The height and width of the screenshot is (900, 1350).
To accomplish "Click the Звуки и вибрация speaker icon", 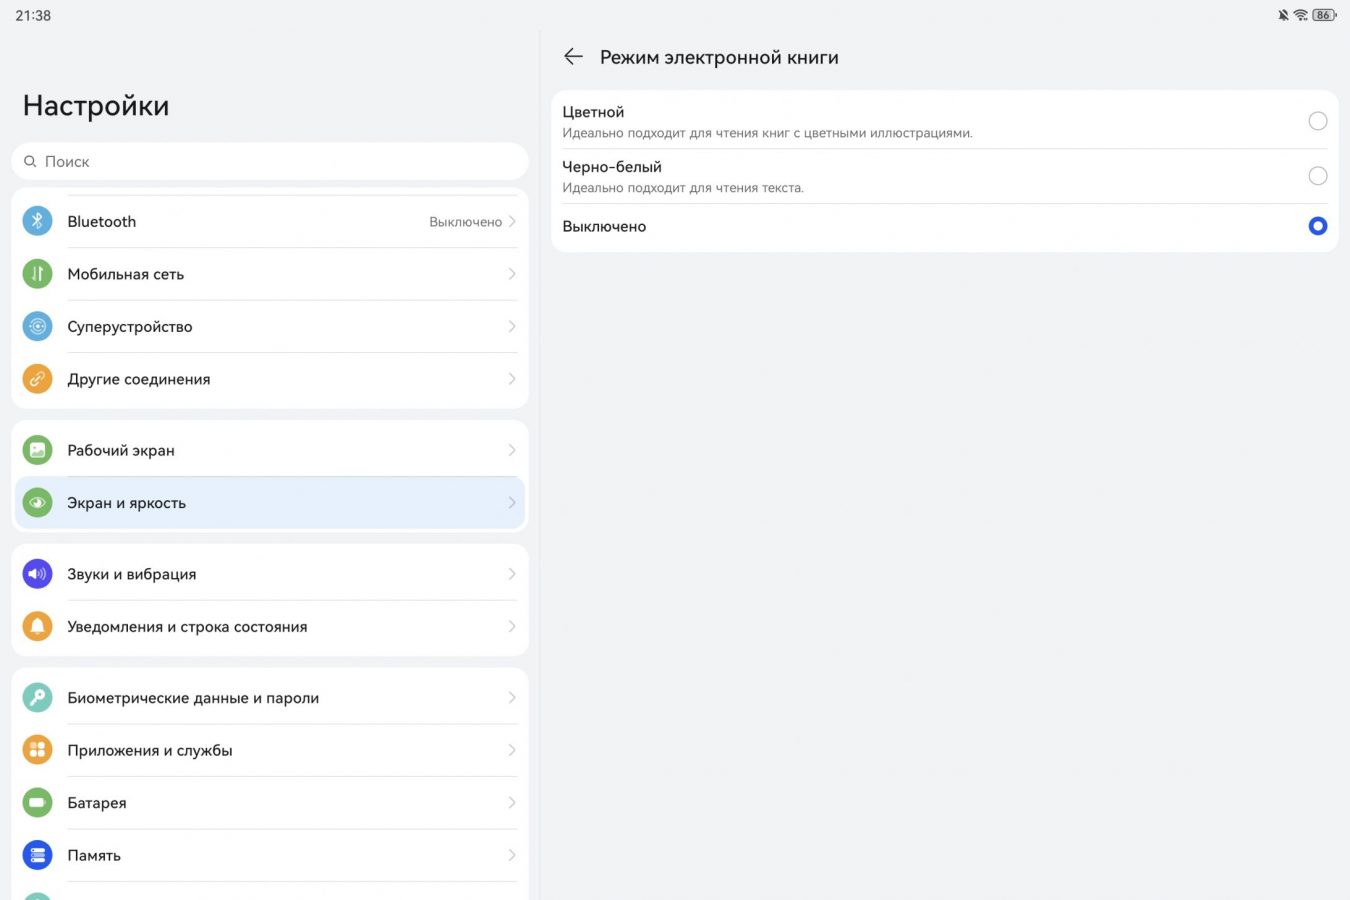I will 37,574.
